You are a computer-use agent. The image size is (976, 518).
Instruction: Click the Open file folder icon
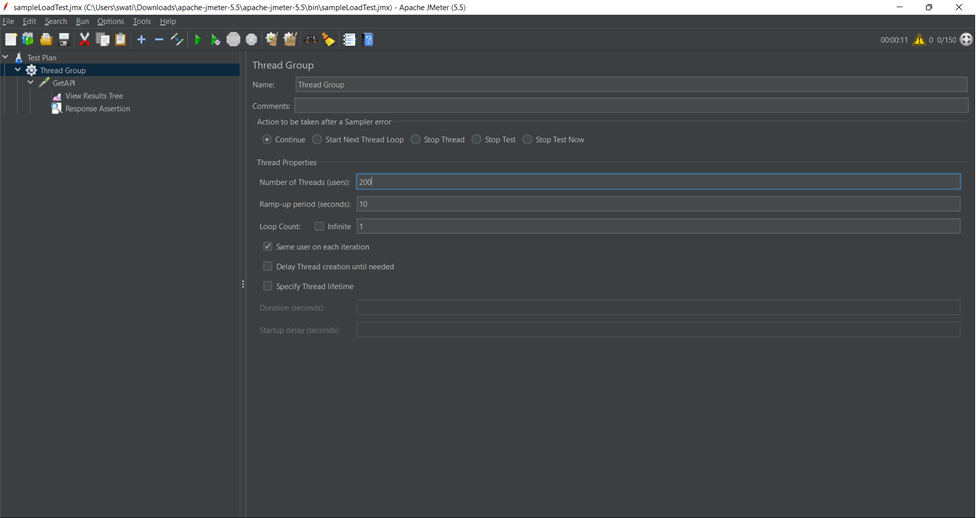point(46,39)
